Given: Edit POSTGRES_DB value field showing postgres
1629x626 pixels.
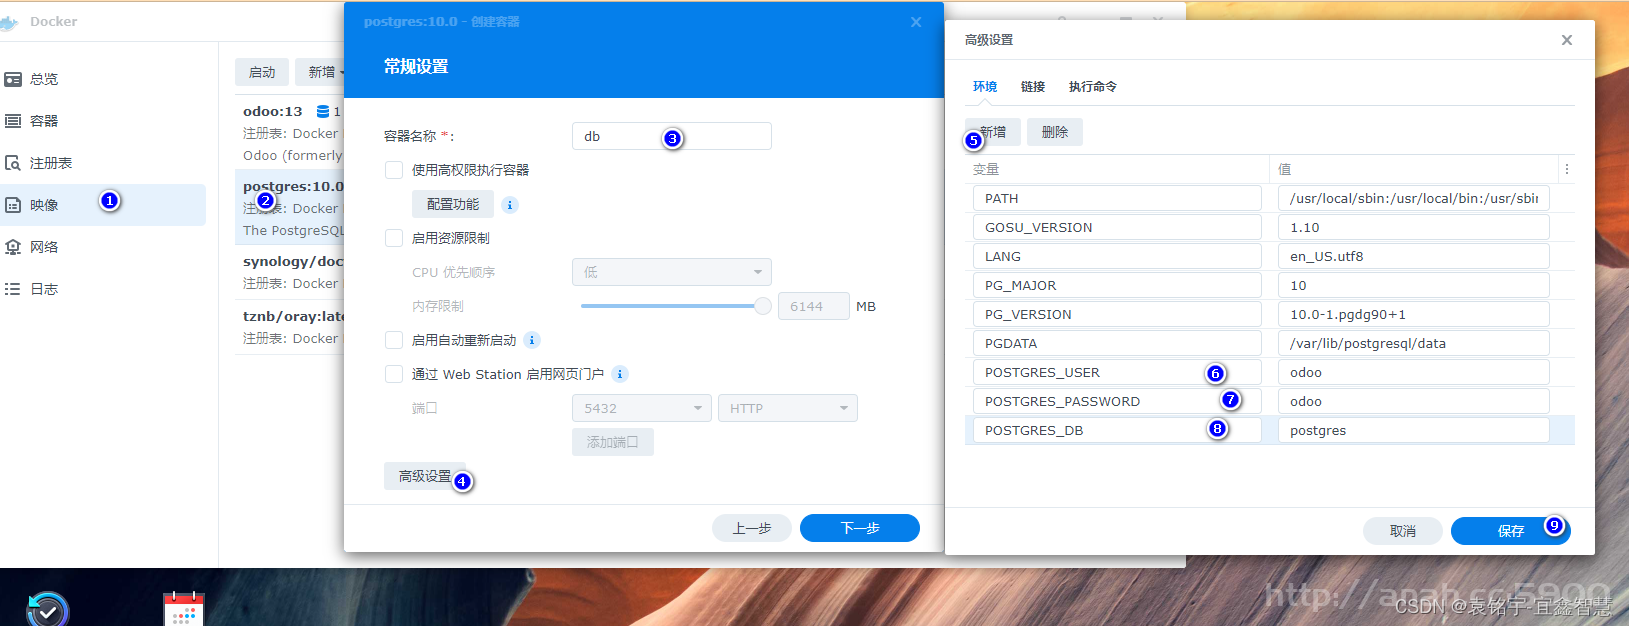Looking at the screenshot, I should coord(1414,430).
